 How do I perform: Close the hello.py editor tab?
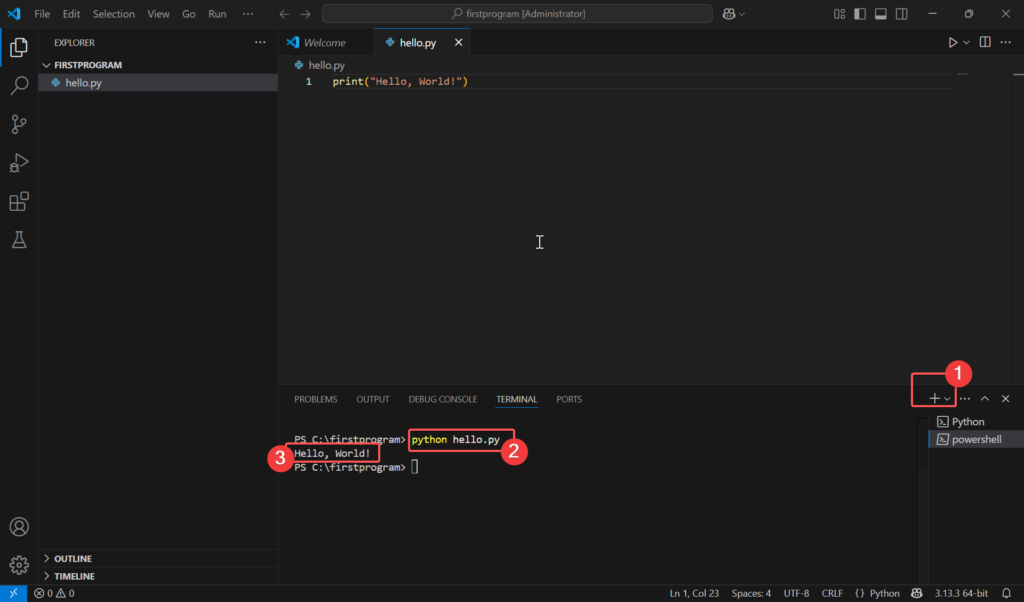click(458, 42)
